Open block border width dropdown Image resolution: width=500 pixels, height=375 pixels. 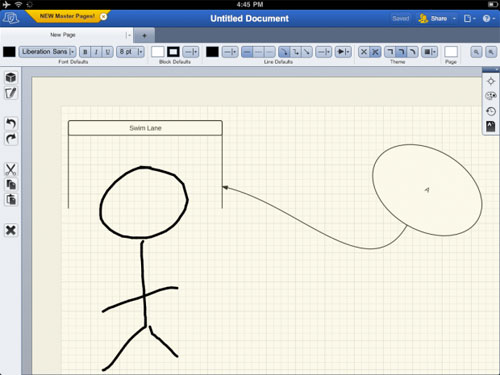coord(191,52)
